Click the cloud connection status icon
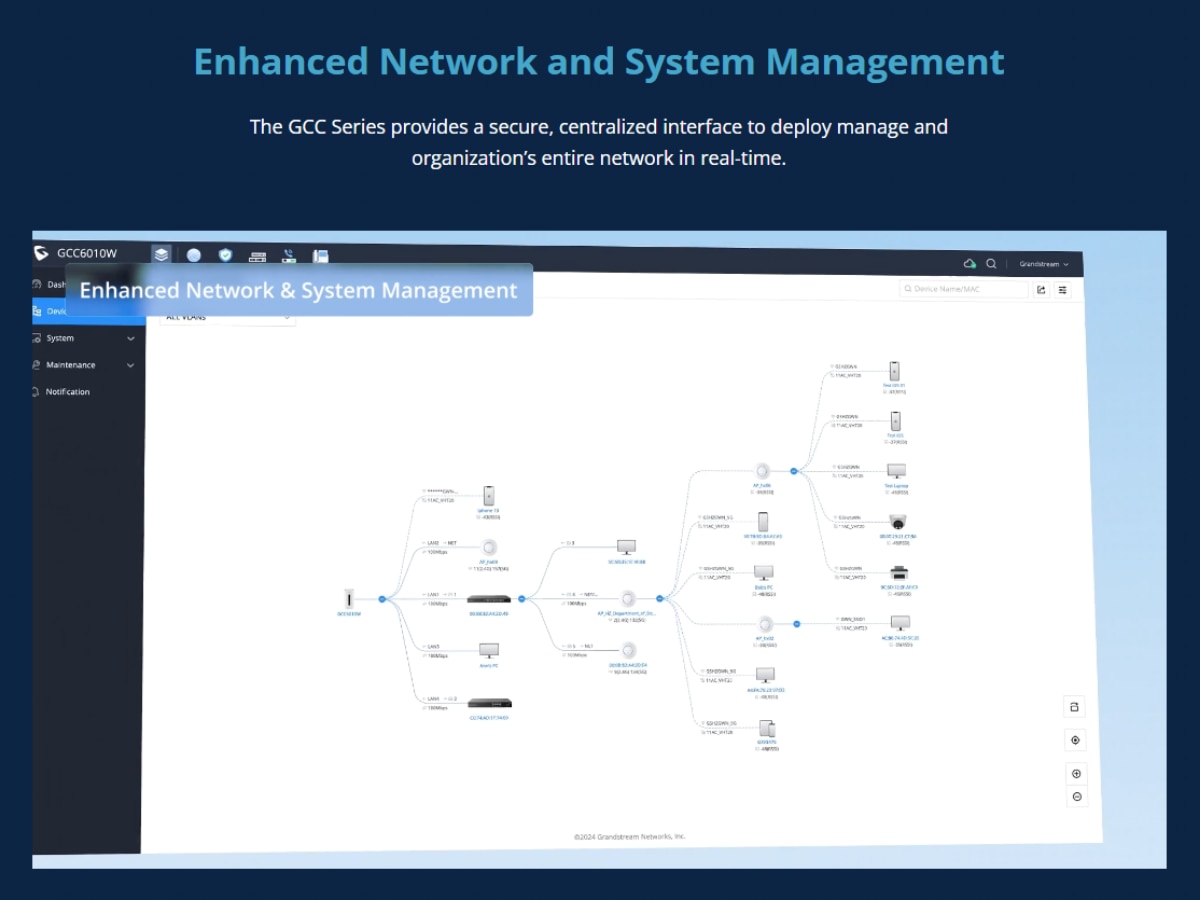 click(x=969, y=264)
